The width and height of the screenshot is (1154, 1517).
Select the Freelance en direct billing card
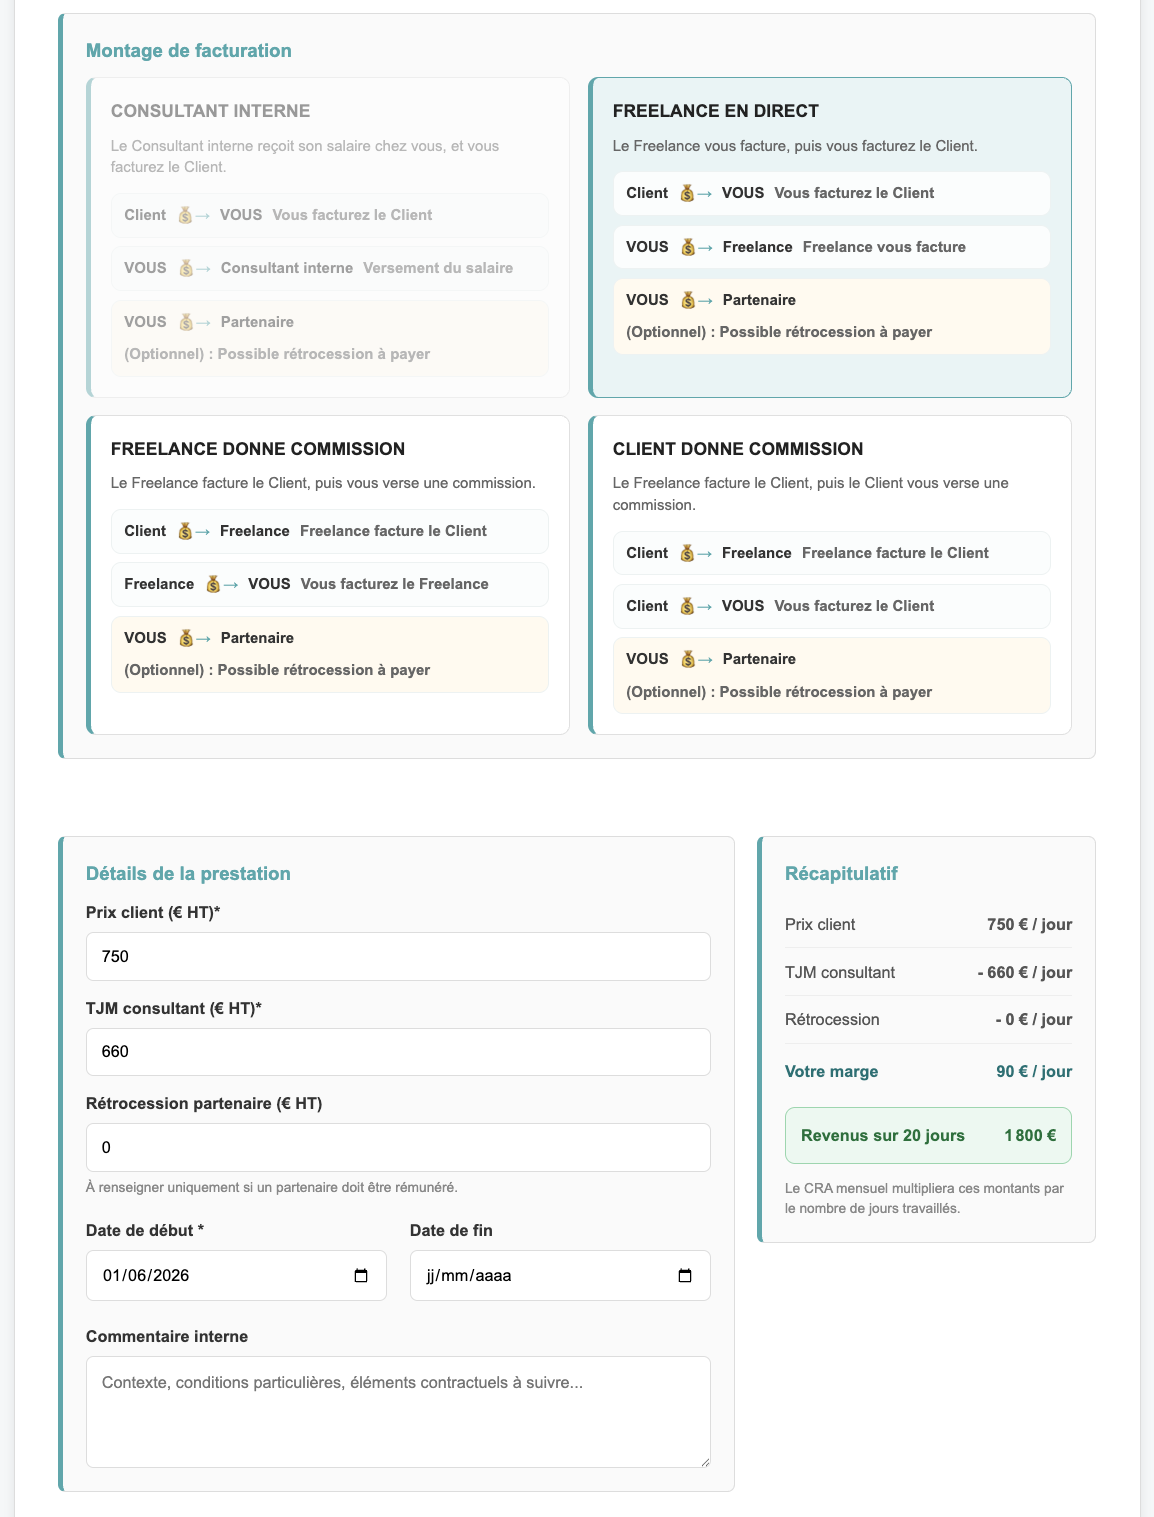pyautogui.click(x=830, y=237)
